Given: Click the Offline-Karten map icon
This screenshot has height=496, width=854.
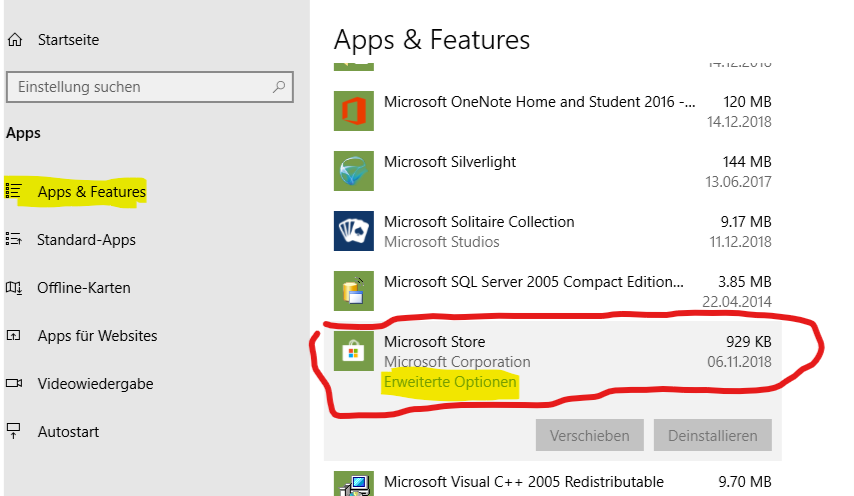Looking at the screenshot, I should (x=14, y=287).
